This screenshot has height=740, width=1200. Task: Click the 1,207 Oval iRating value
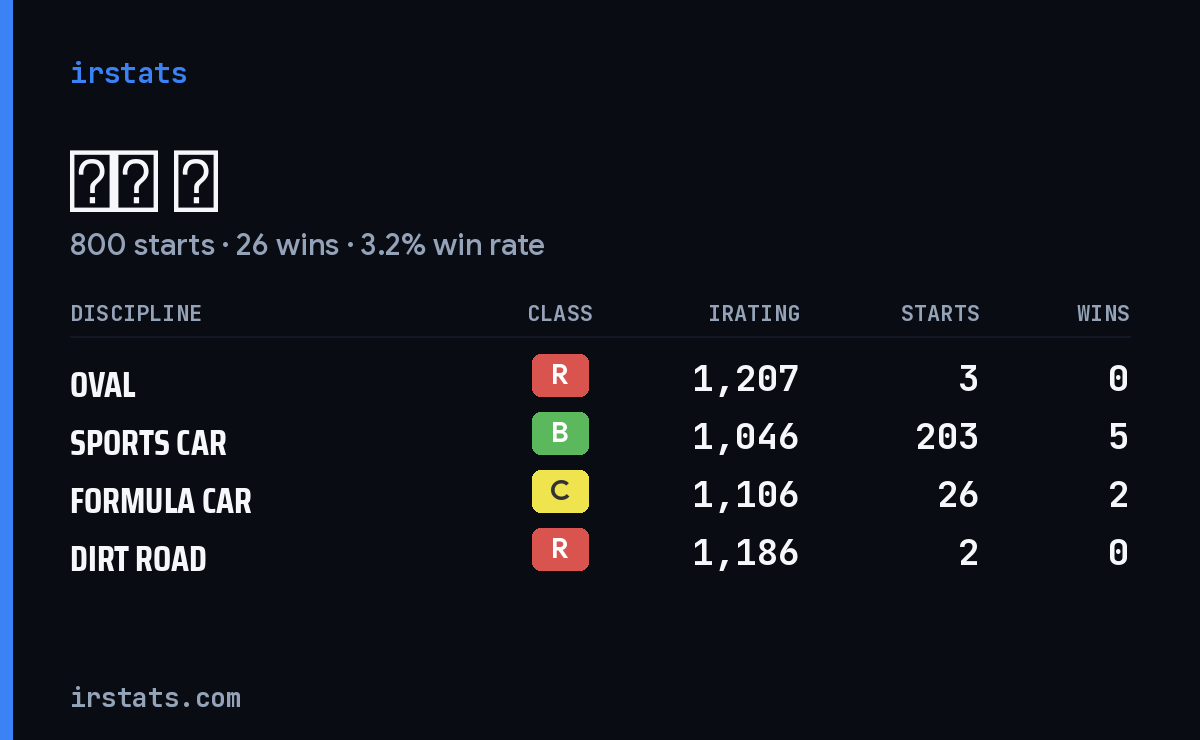[x=746, y=378]
